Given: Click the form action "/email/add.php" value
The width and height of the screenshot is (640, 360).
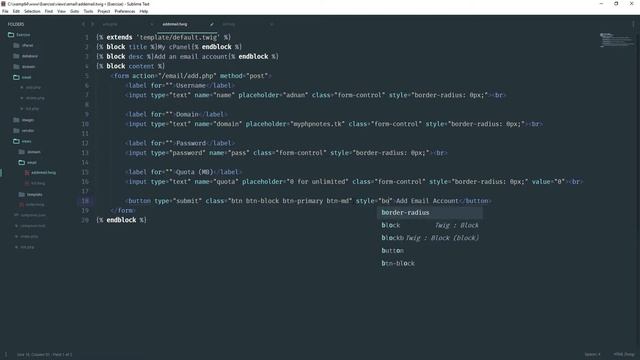Looking at the screenshot, I should [187, 76].
